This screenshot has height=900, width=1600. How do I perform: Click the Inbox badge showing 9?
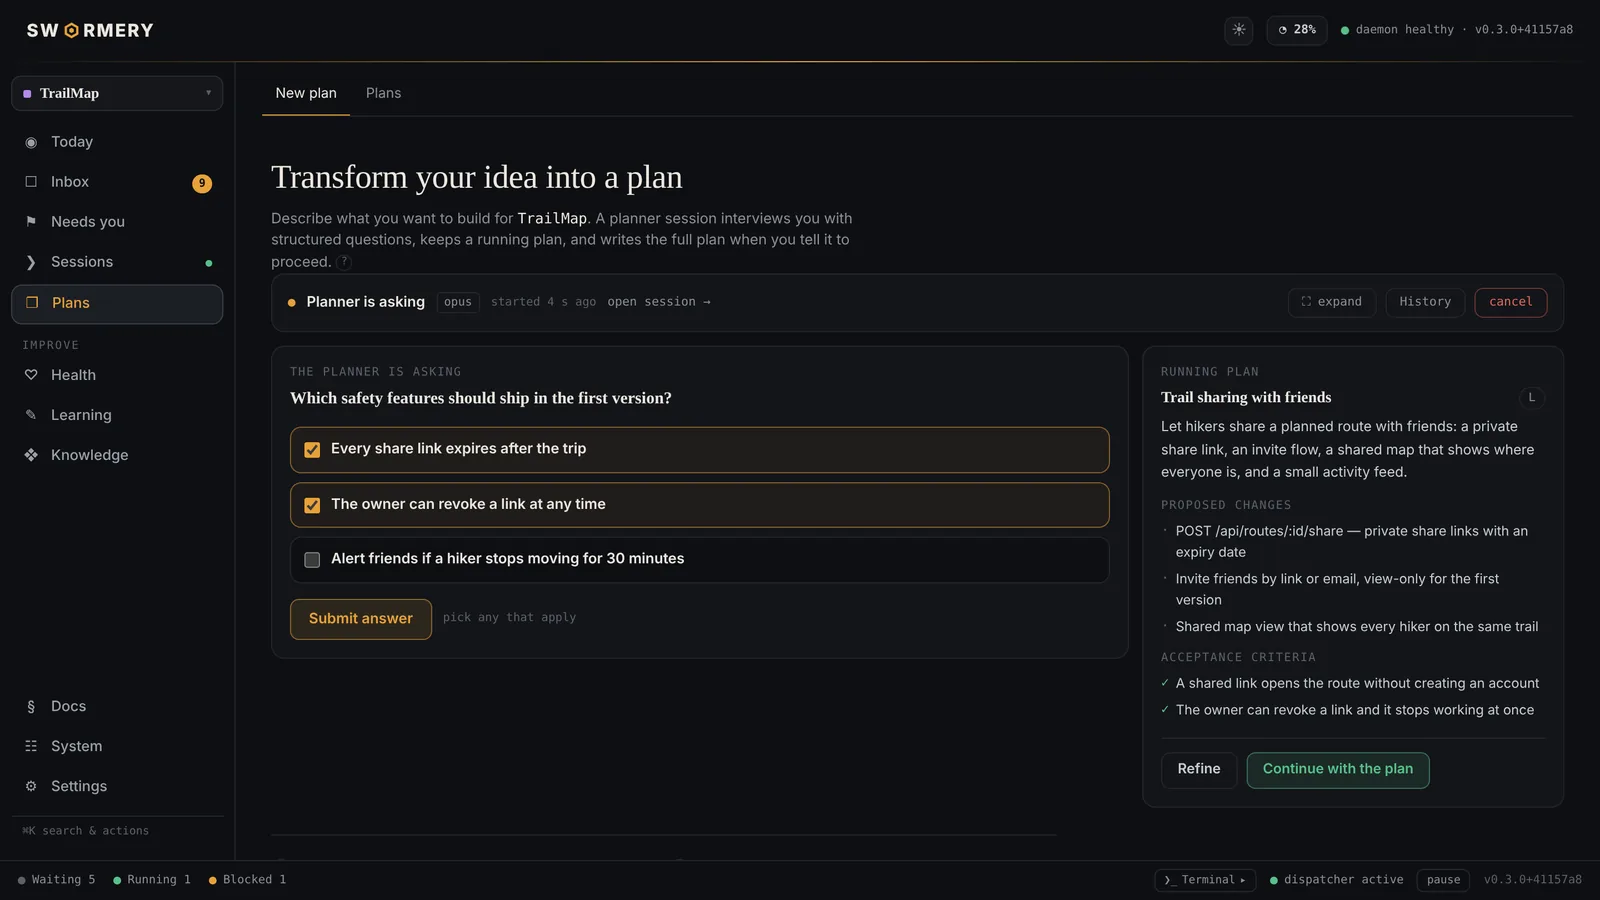point(202,183)
